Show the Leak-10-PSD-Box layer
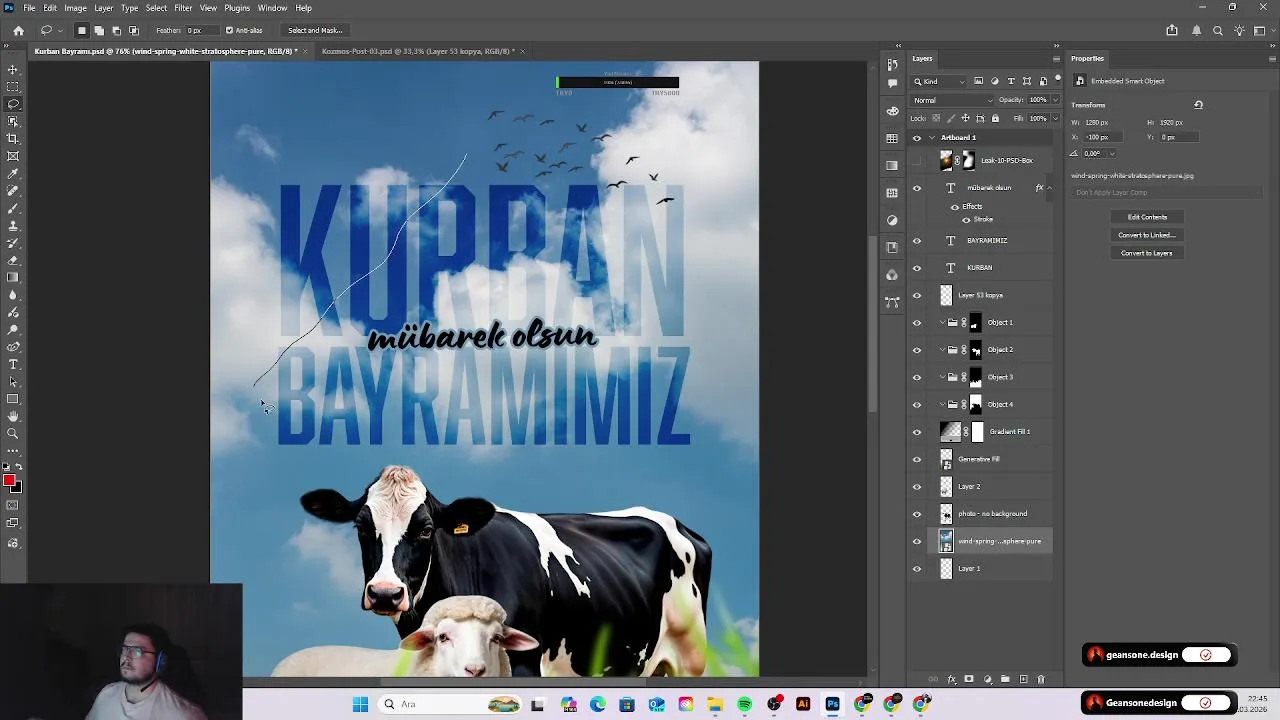 917,160
